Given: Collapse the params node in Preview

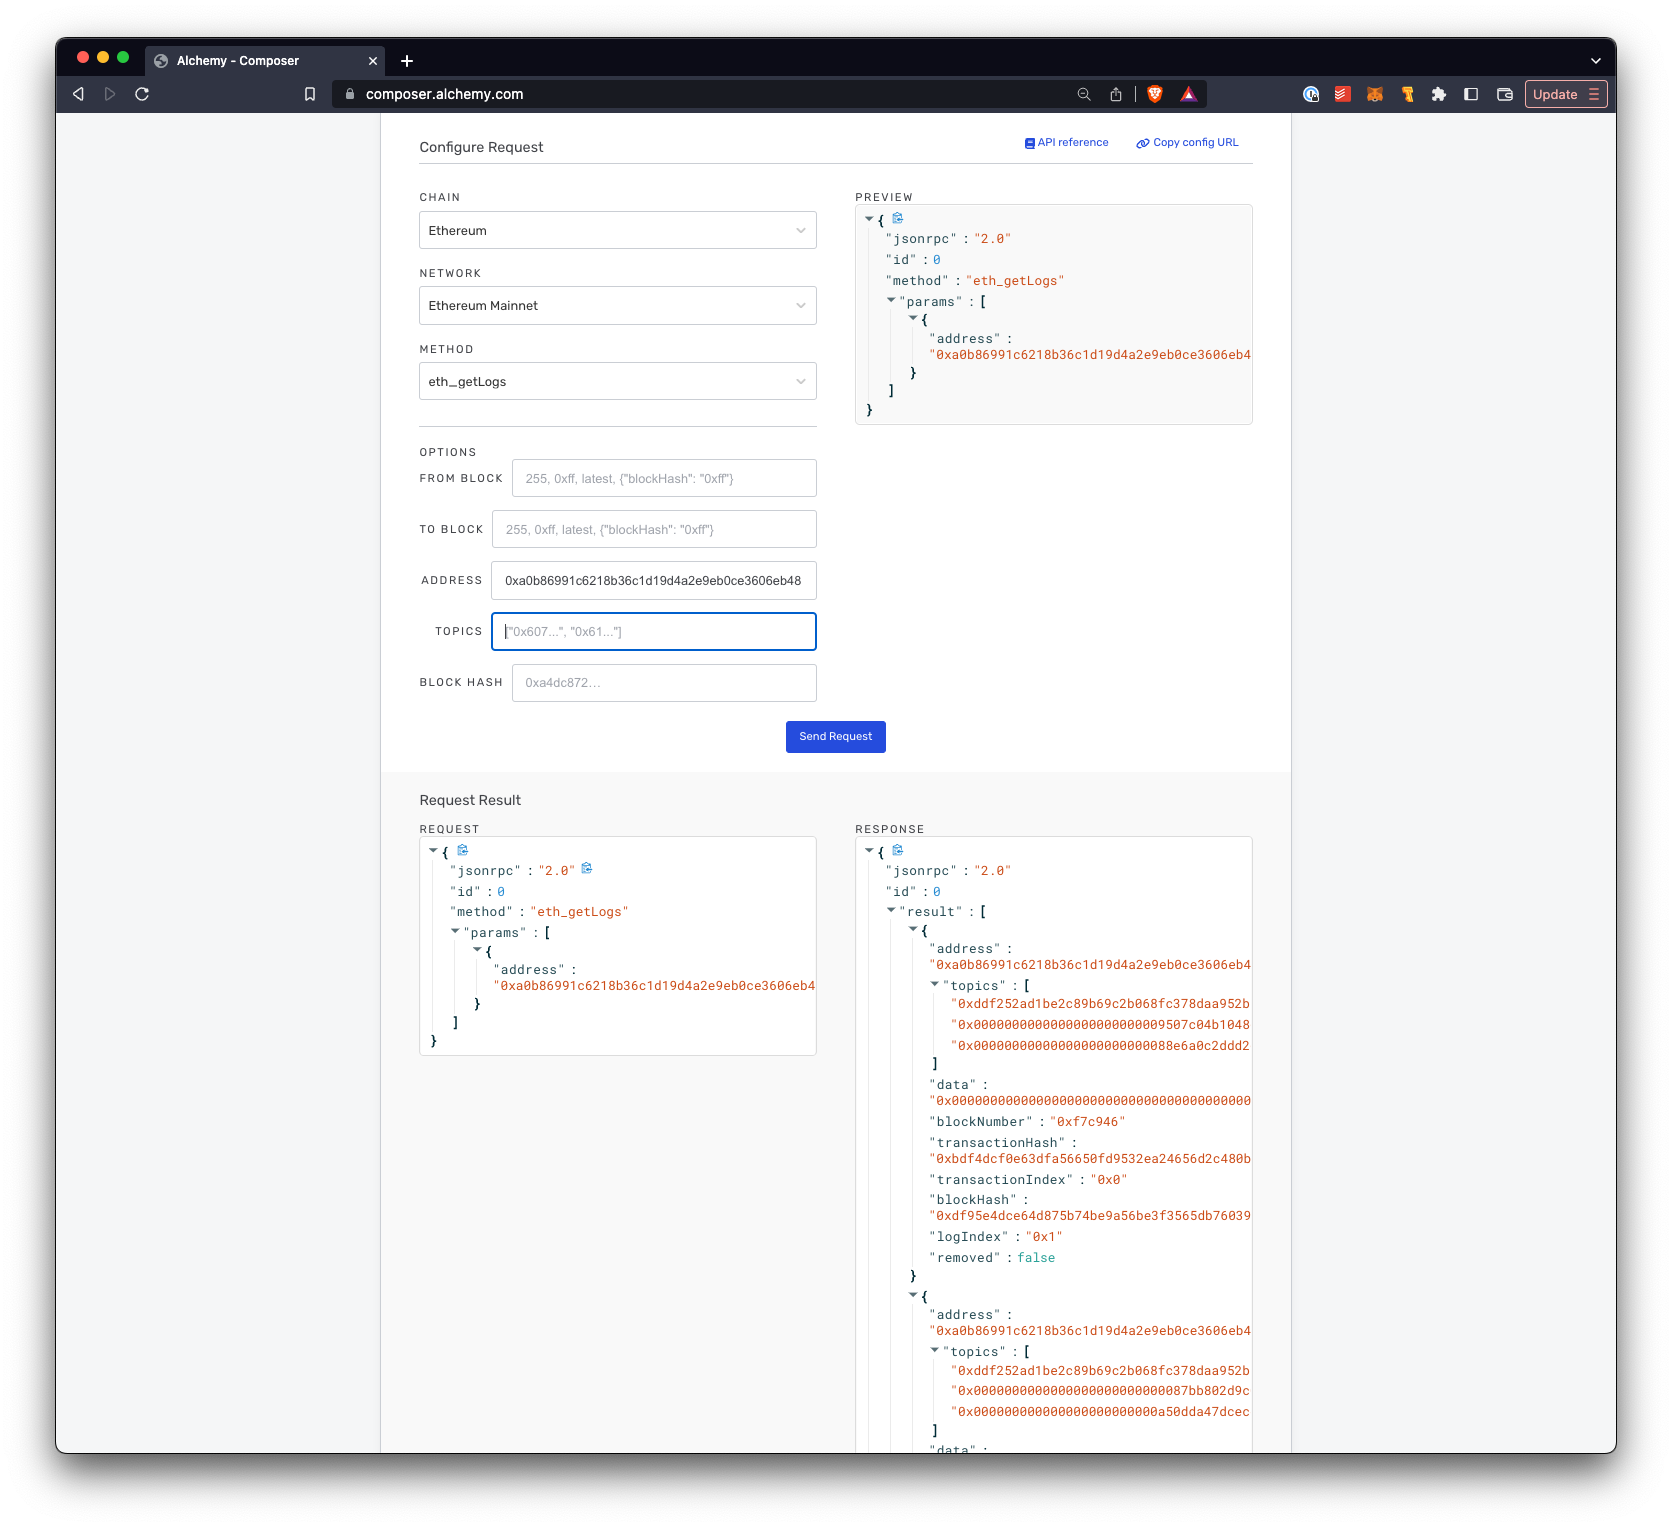Looking at the screenshot, I should 890,300.
